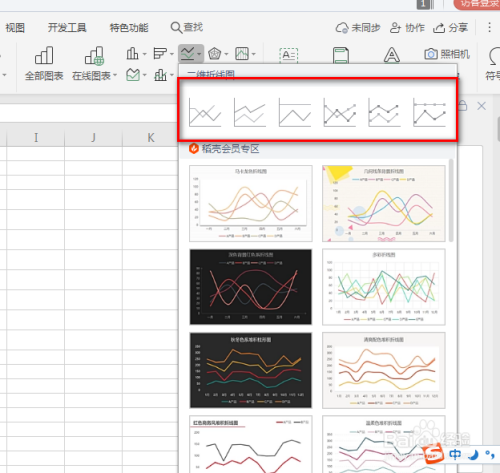
Task: Insert a bar chart from the ribbon icon
Action: coord(160,53)
